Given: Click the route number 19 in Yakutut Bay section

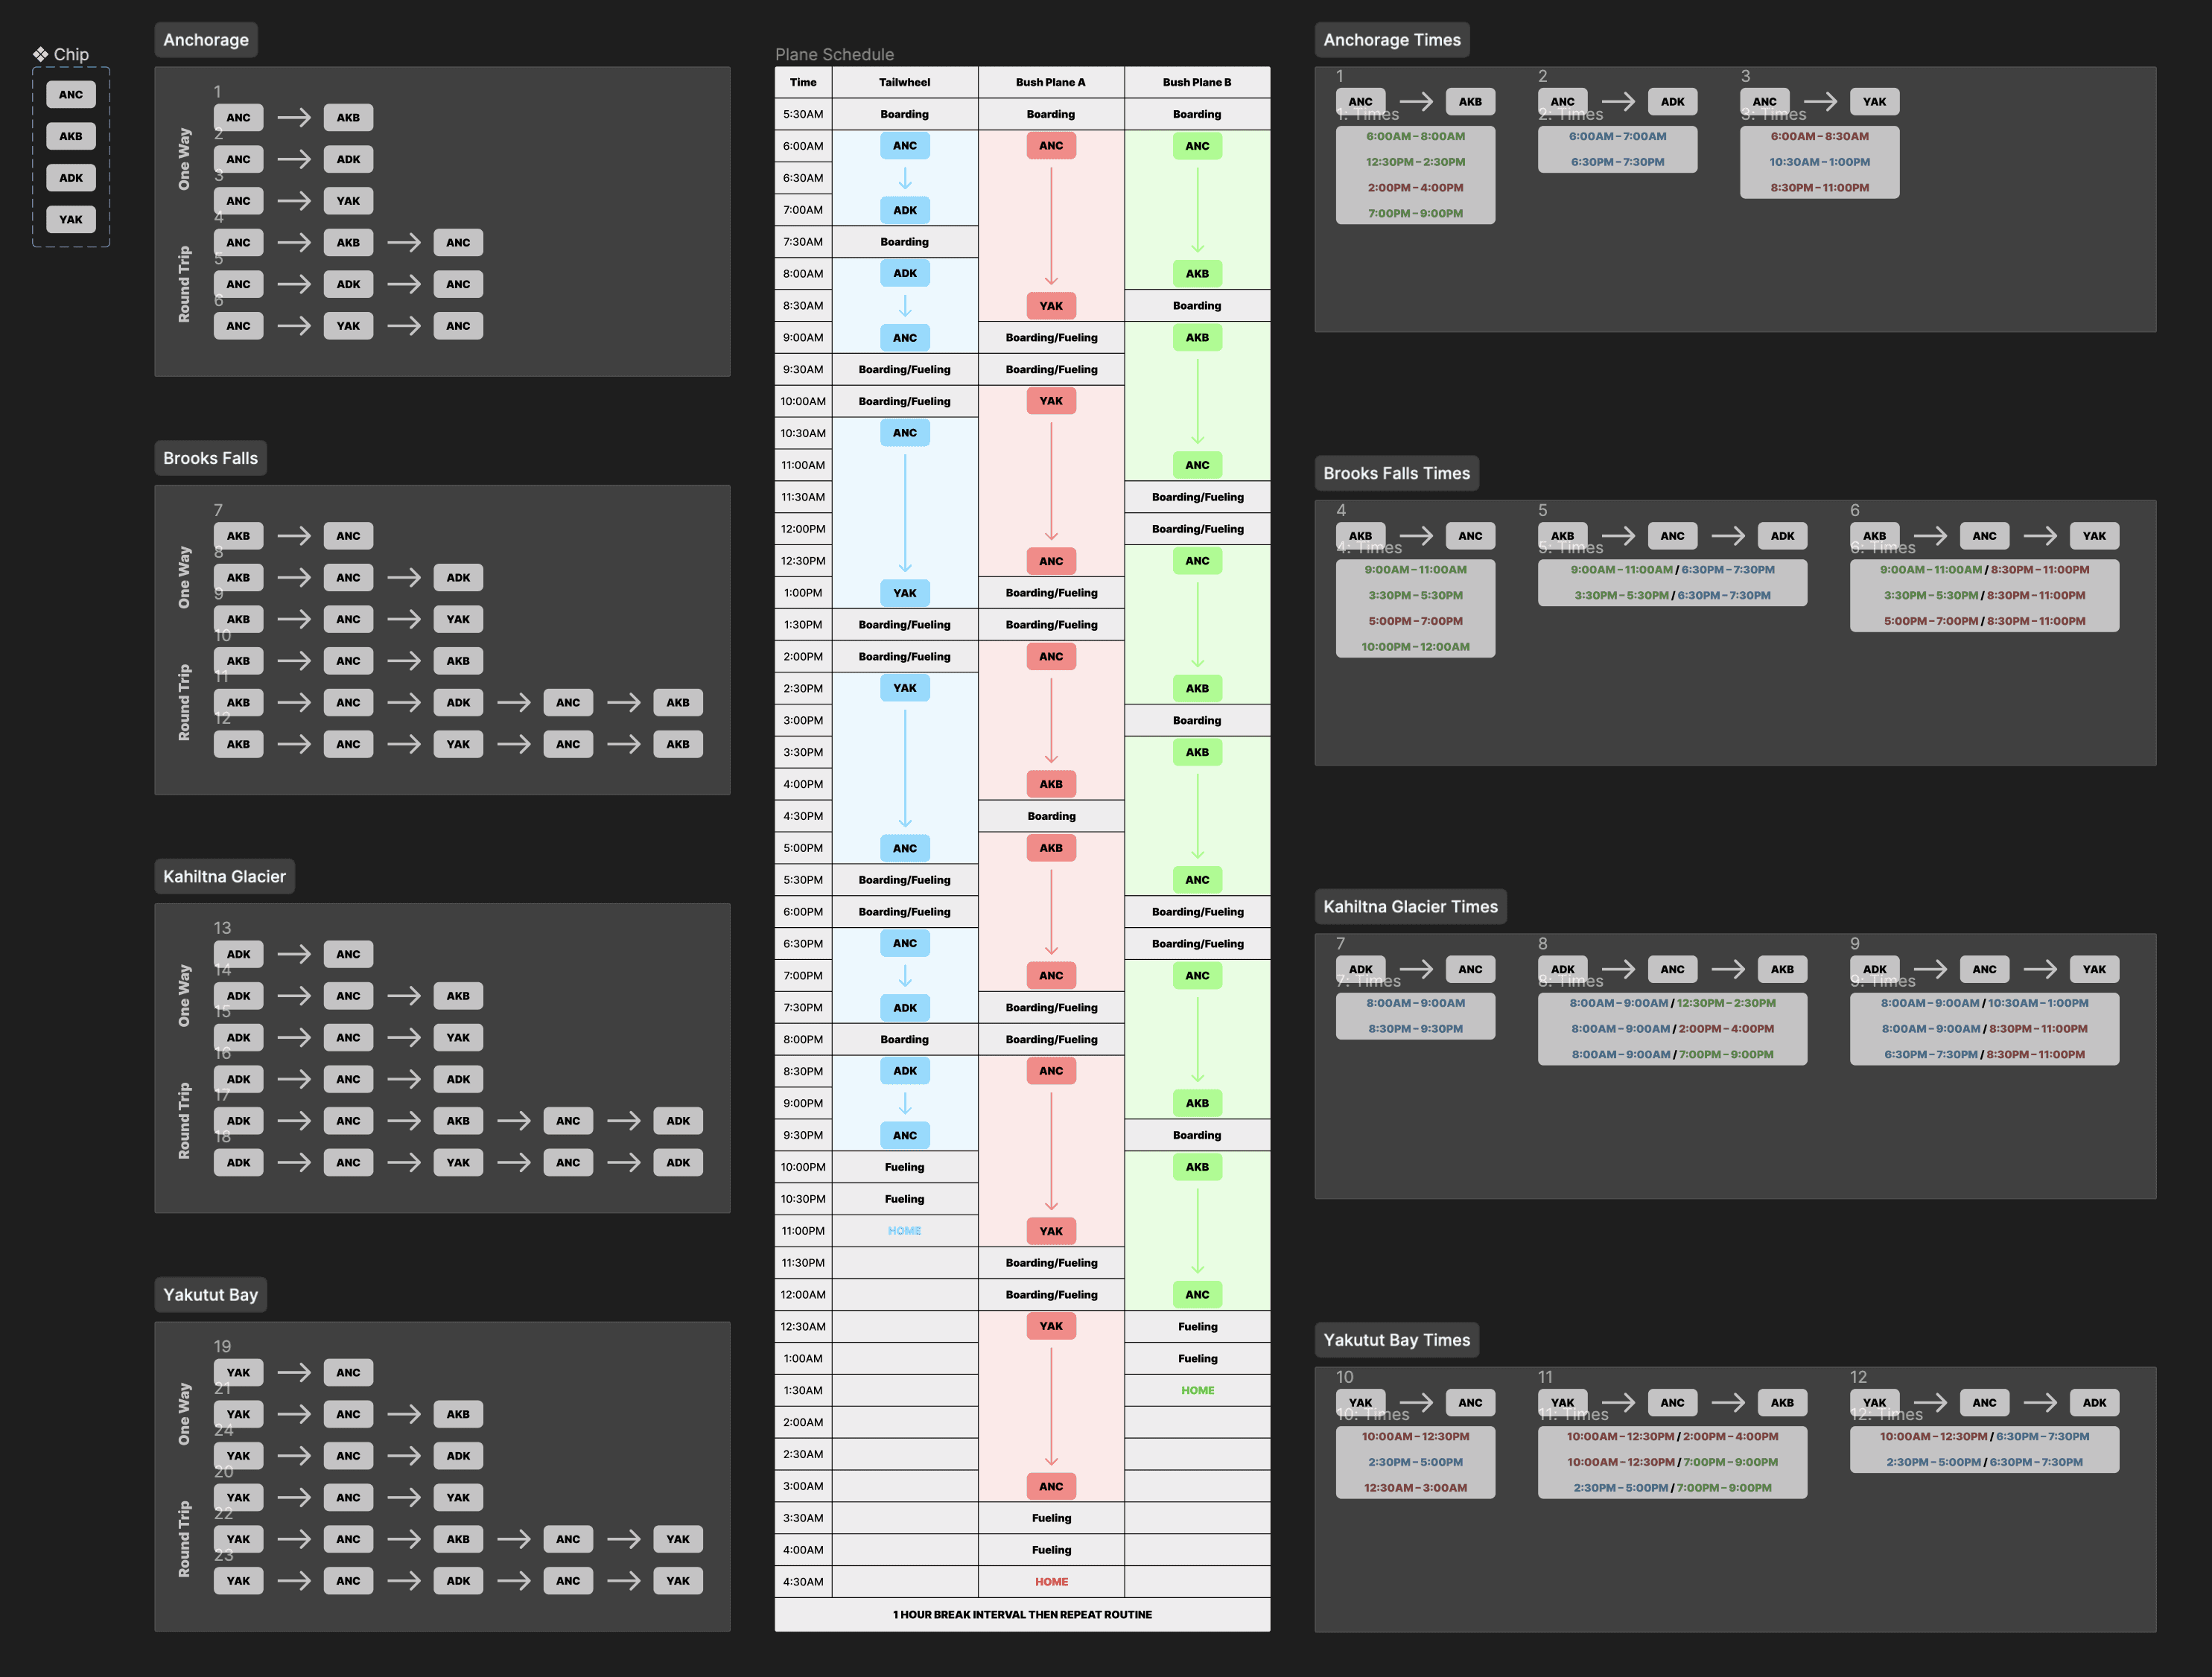Looking at the screenshot, I should point(222,1346).
